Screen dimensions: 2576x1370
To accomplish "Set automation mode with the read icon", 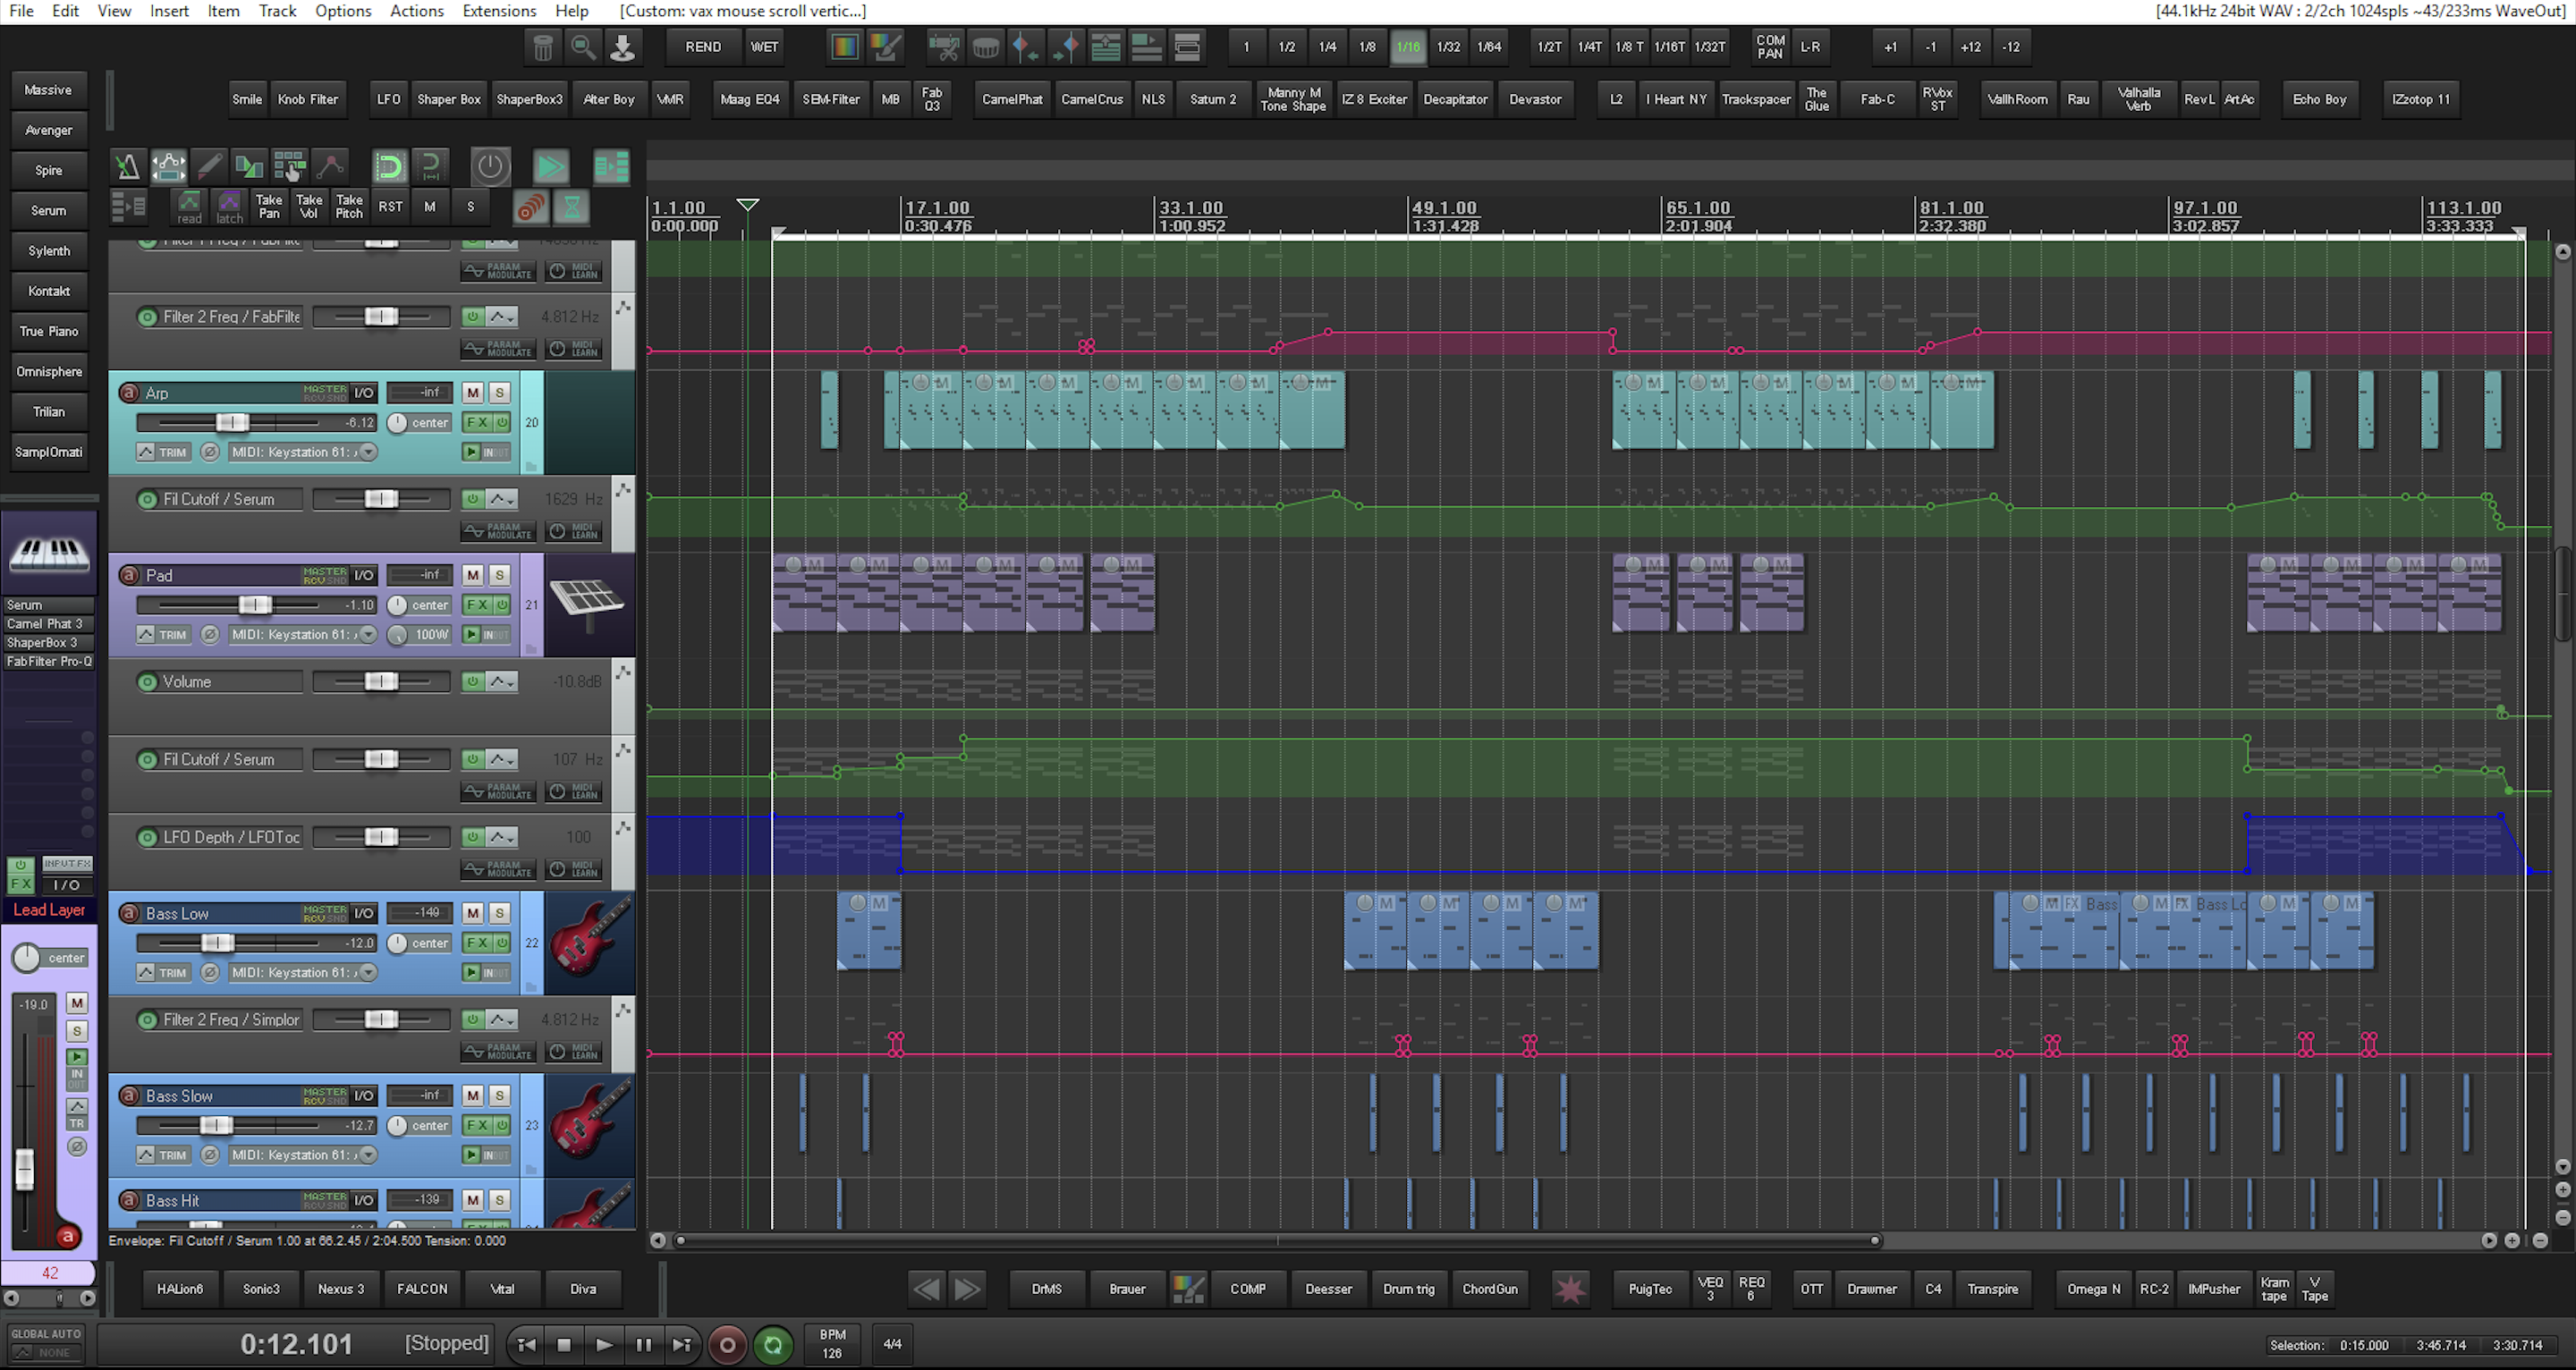I will pos(189,207).
